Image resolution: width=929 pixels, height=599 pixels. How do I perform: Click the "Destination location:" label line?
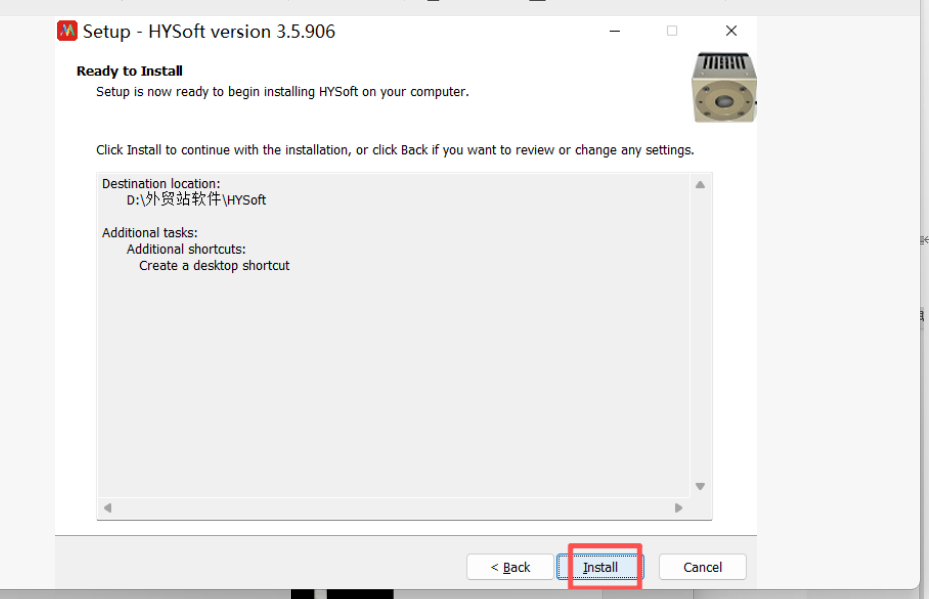pos(161,184)
